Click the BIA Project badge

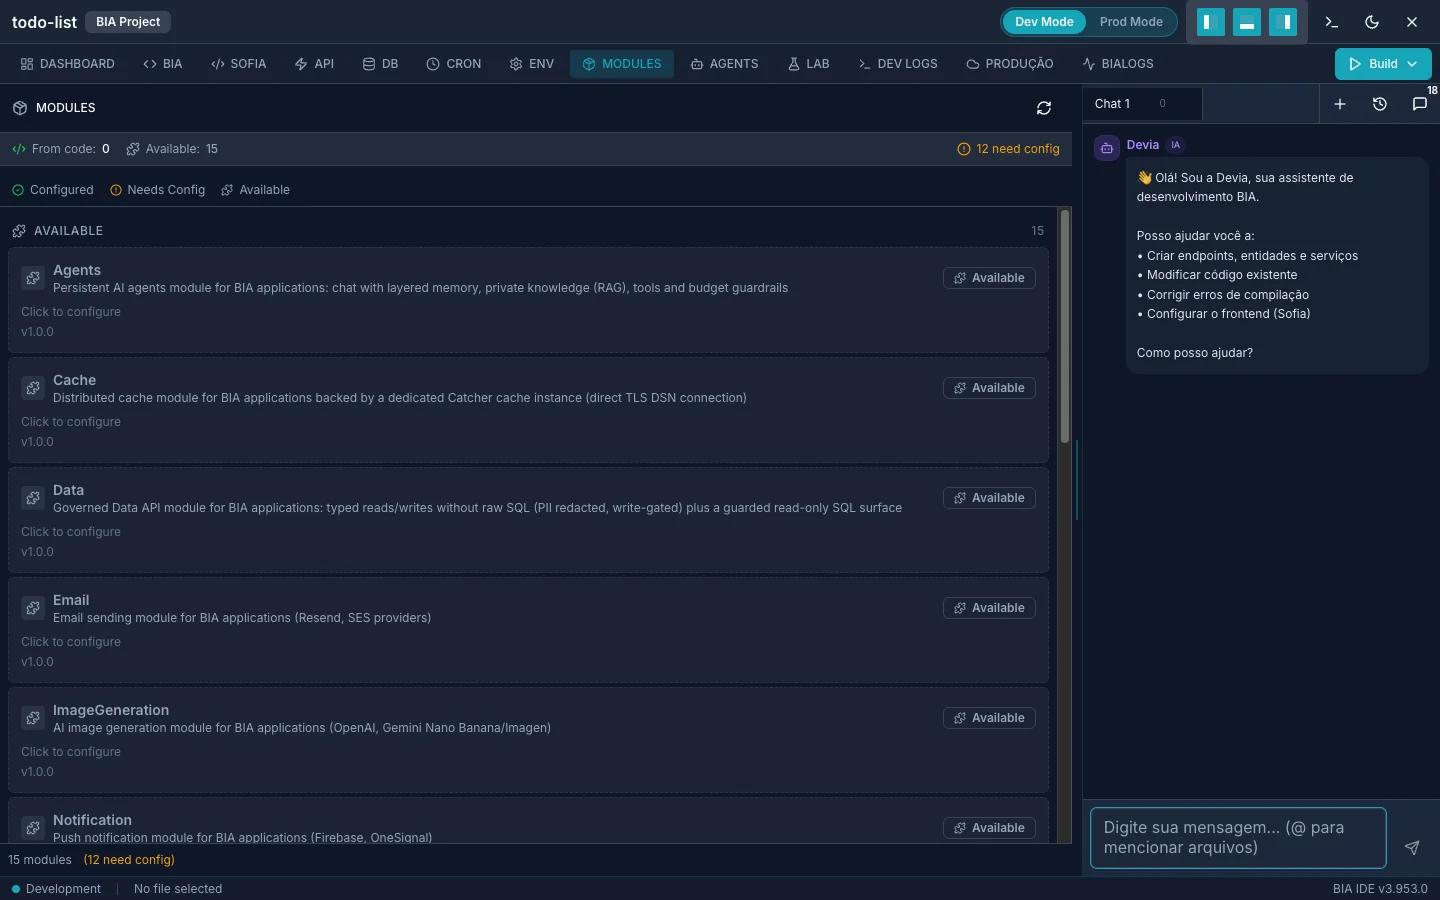128,22
